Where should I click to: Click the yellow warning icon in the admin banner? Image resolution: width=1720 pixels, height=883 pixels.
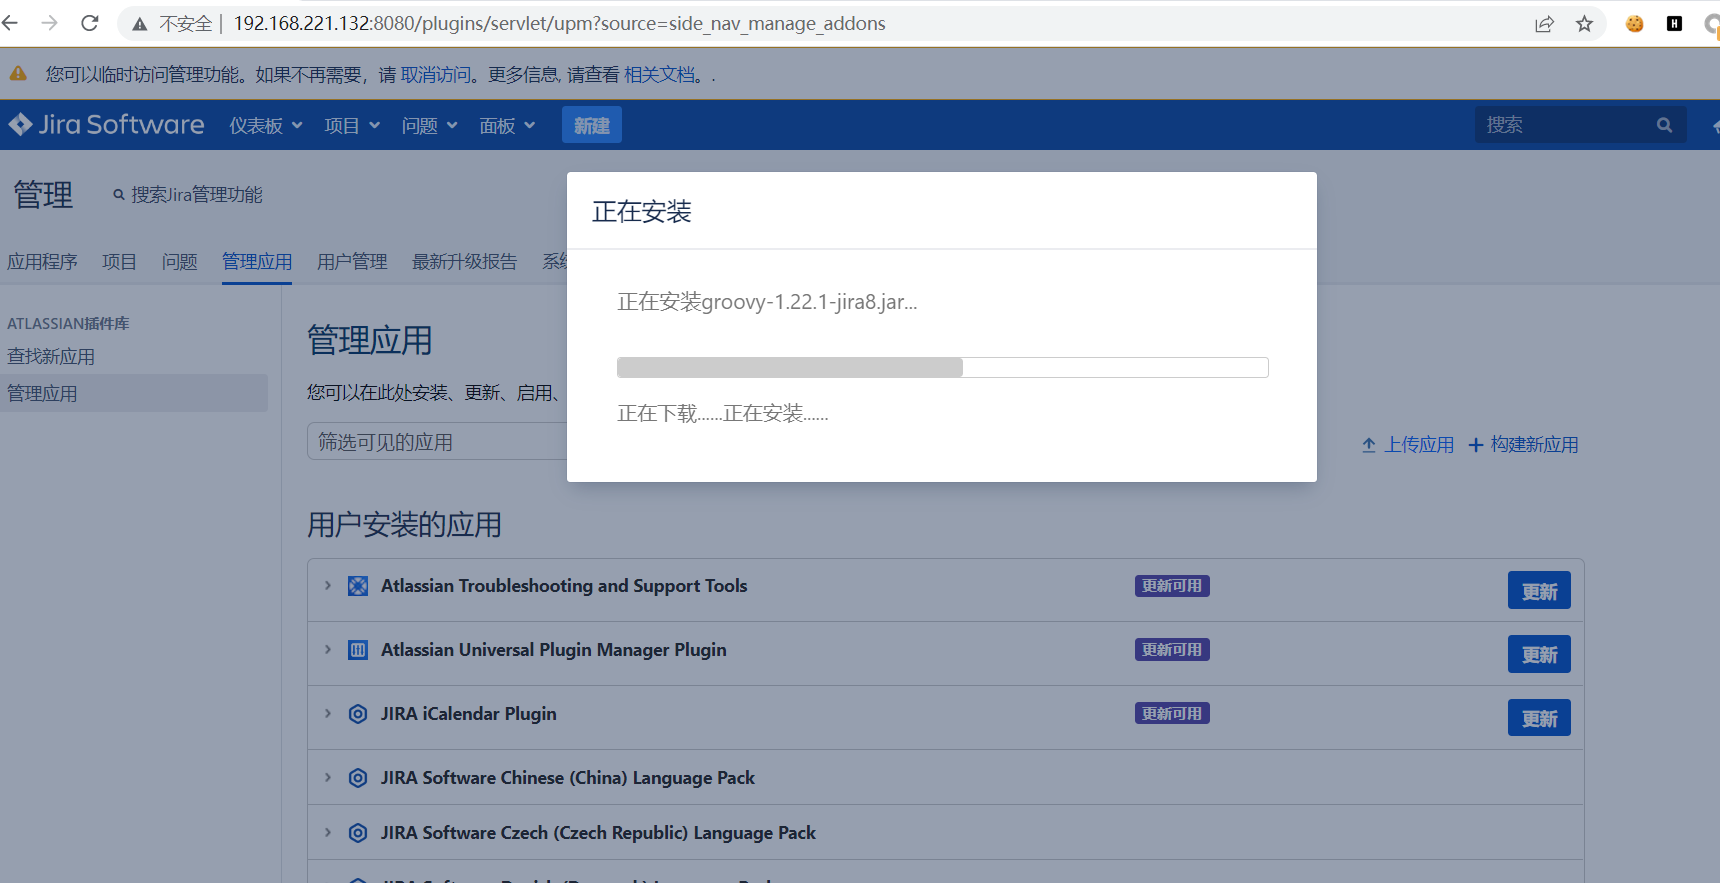tap(18, 74)
